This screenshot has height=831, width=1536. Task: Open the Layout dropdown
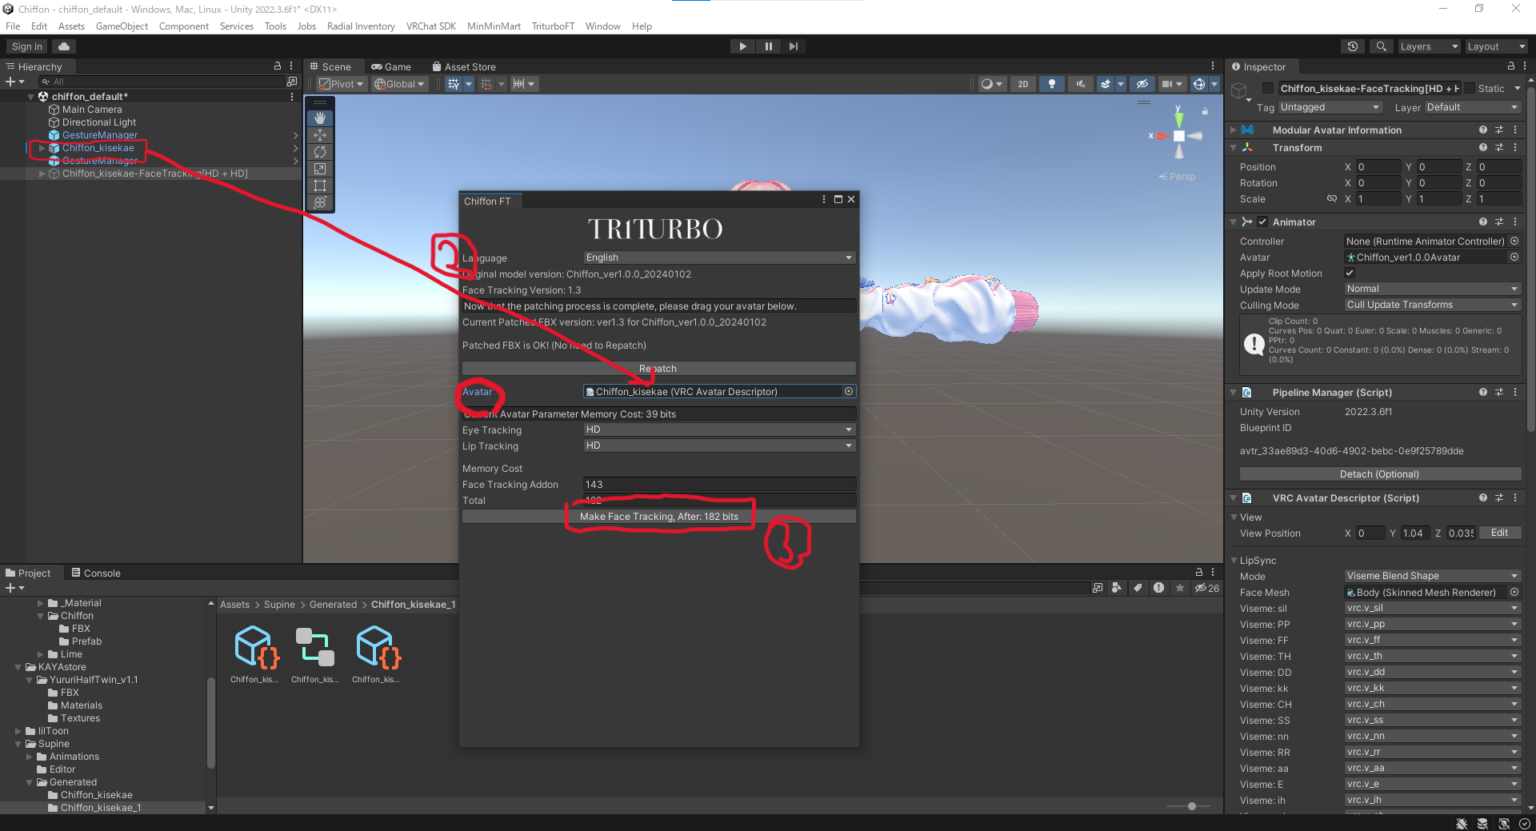(x=1496, y=46)
